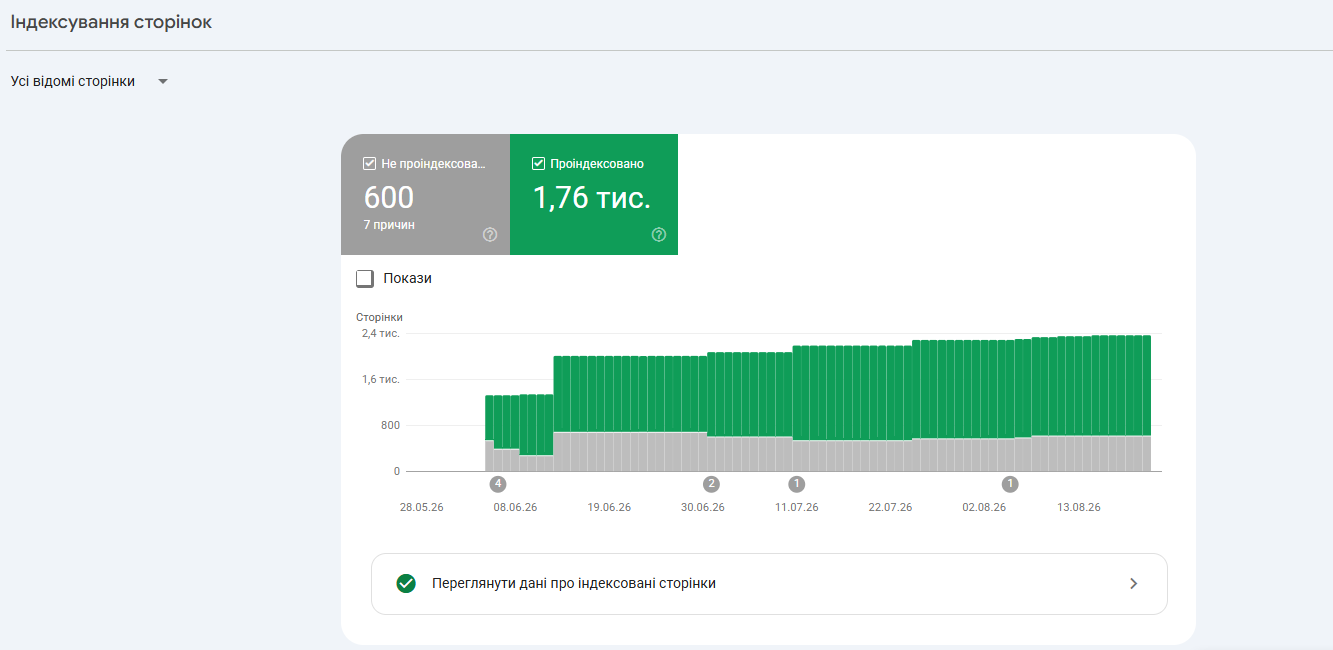This screenshot has width=1333, height=650.
Task: Select the gray Не проіндексовано 600 tab
Action: (425, 194)
